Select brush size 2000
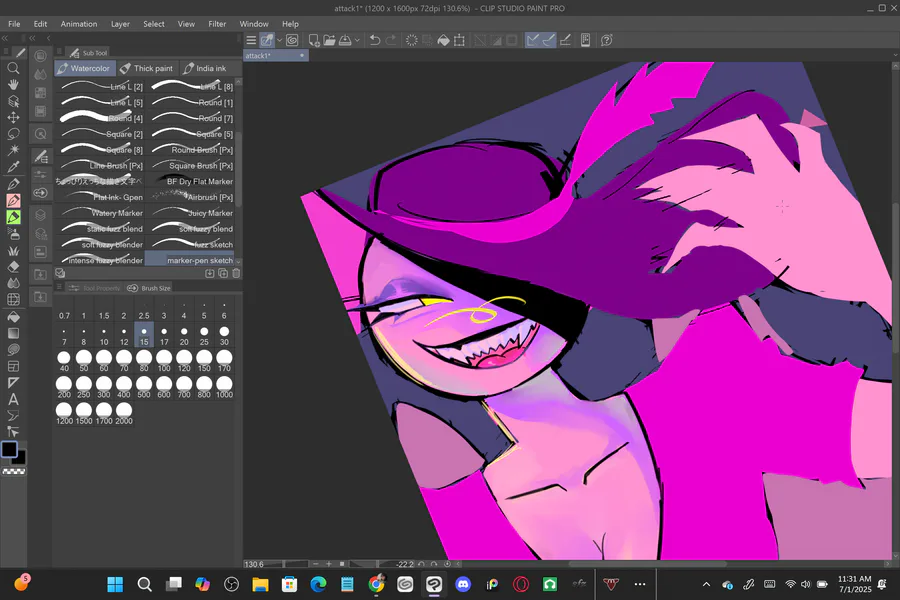 (124, 414)
